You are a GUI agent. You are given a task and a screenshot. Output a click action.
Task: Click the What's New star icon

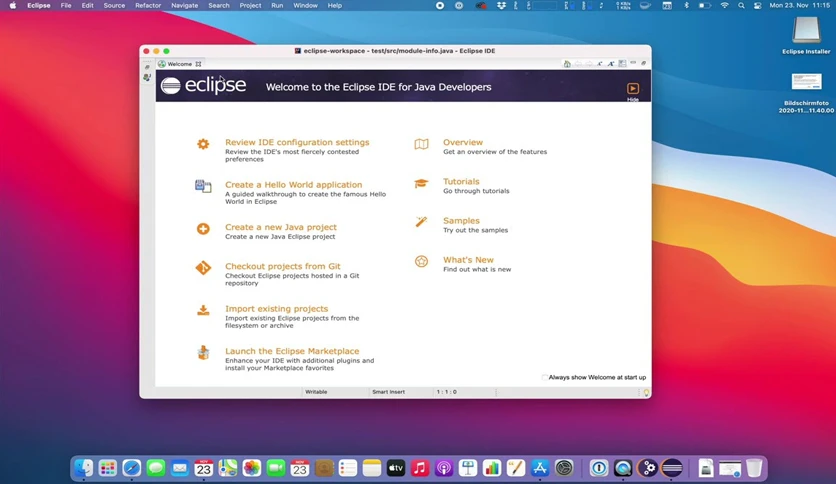pos(421,261)
